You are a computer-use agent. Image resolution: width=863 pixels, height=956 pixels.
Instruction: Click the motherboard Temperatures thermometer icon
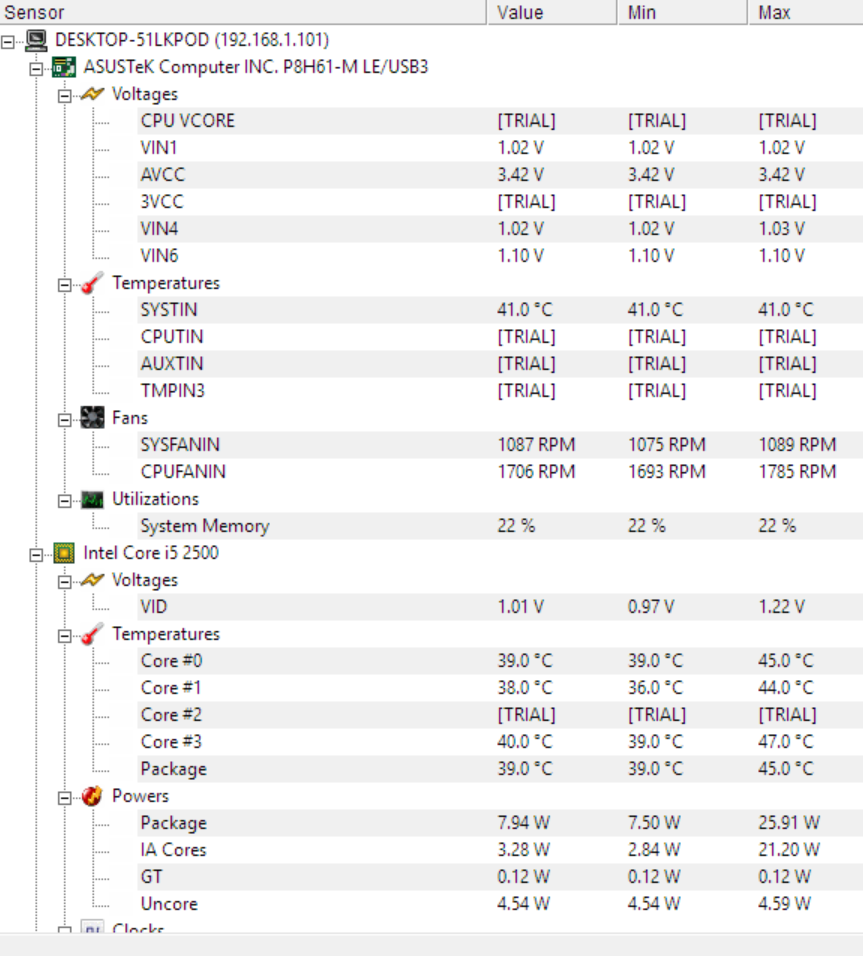[92, 283]
